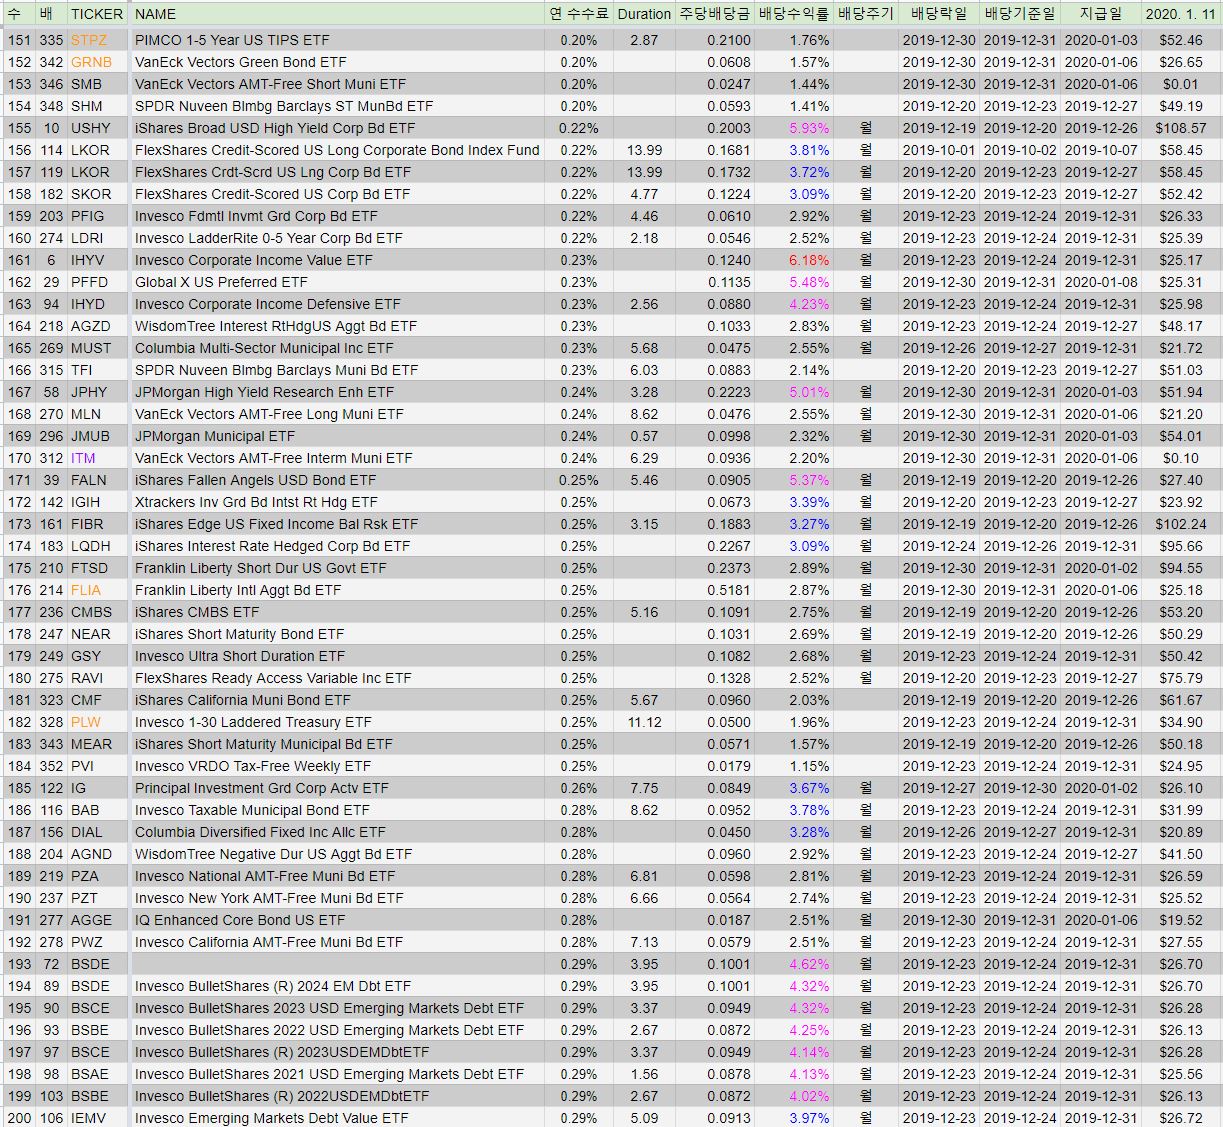The image size is (1223, 1127).
Task: Select Invesco Taxable Municipal Bond ETF cell
Action: 338,810
